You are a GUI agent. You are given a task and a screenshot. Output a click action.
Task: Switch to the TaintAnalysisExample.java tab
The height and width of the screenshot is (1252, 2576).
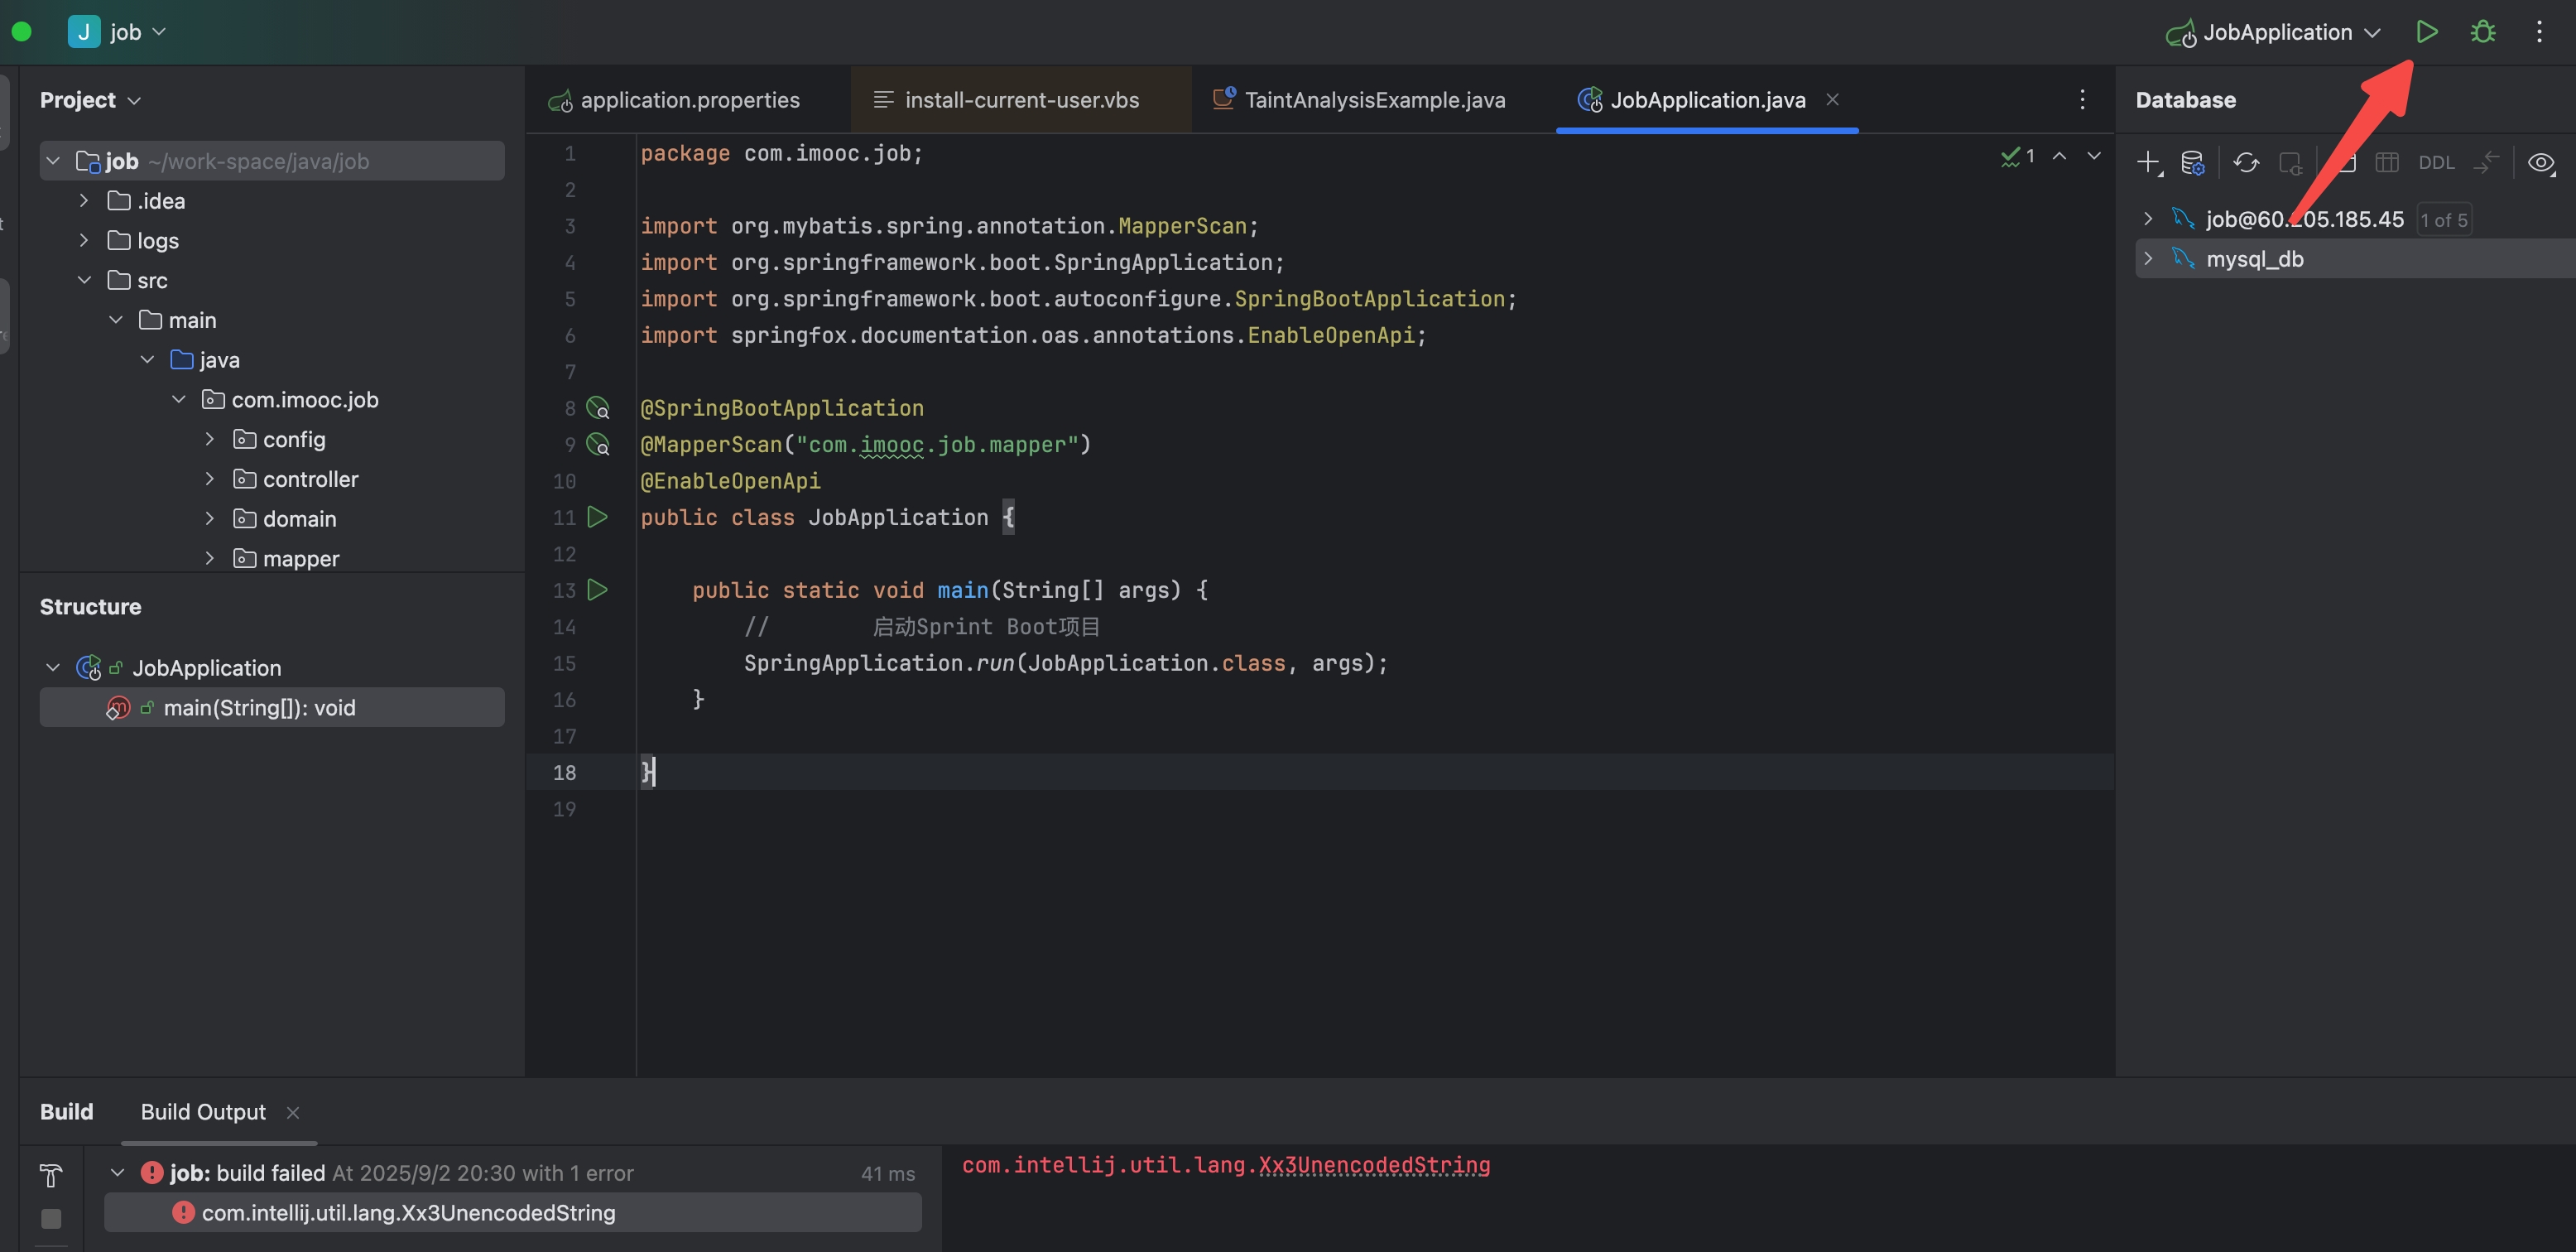coord(1360,100)
